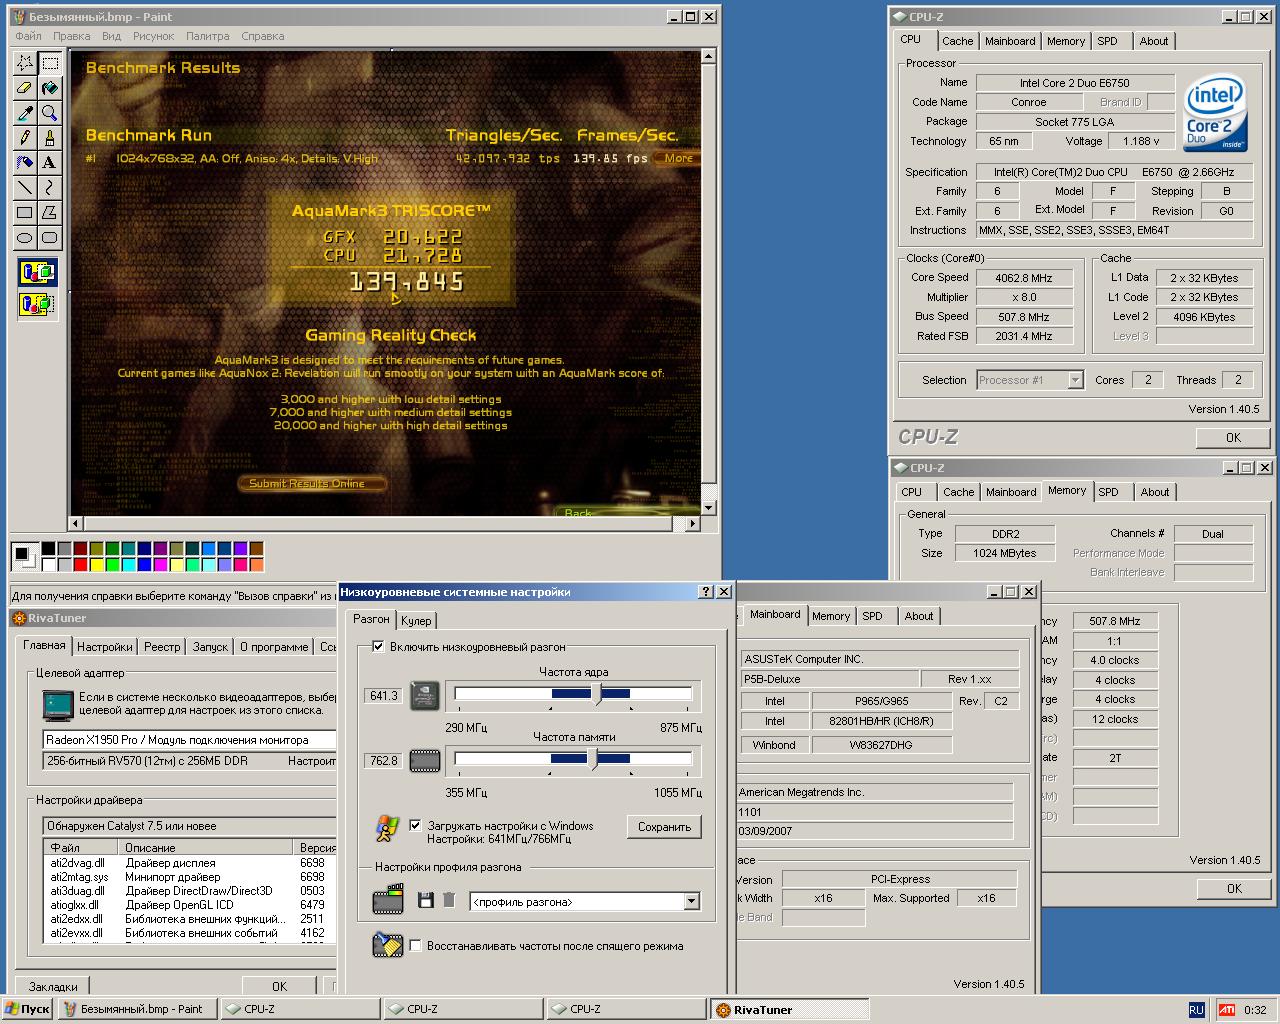Toggle 'Загружать настройки с Windows' checkbox
Viewport: 1280px width, 1024px height.
[x=415, y=825]
